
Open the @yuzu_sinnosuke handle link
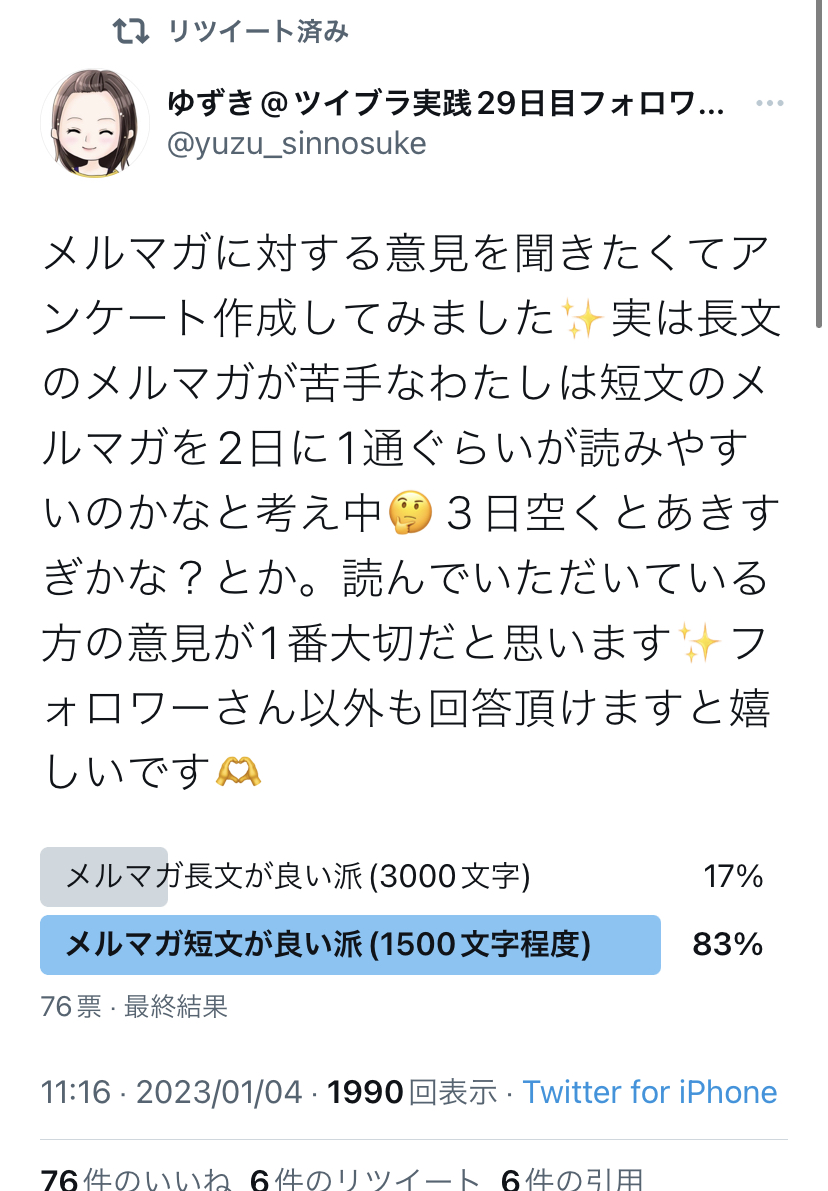(x=296, y=144)
